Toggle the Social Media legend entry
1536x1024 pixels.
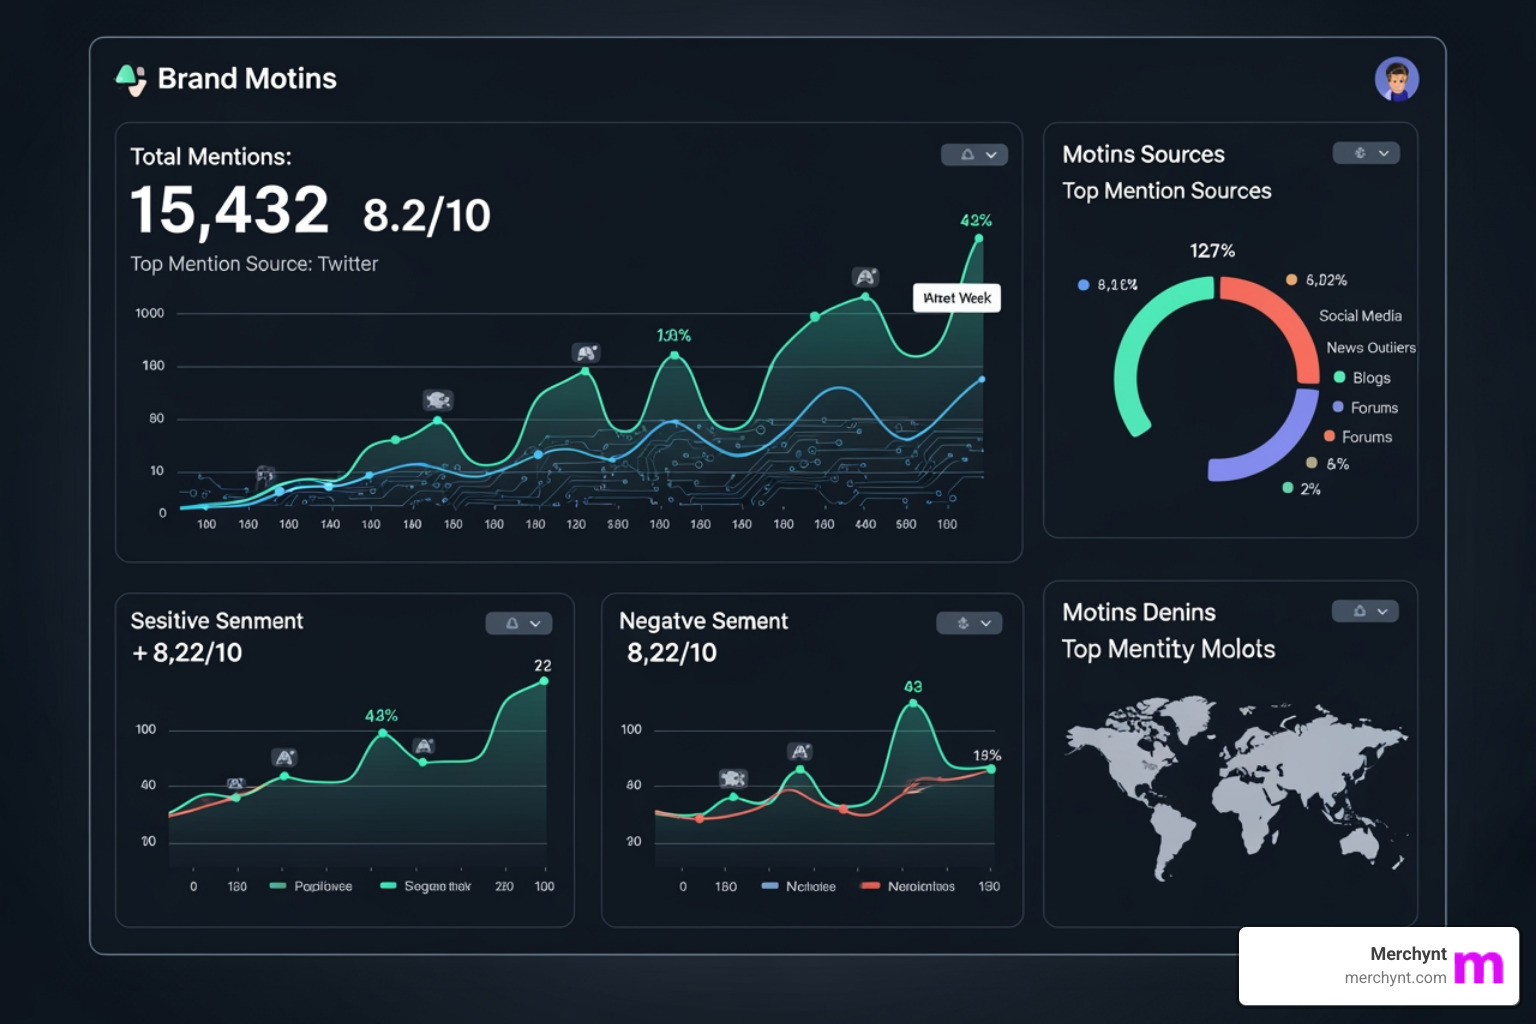pos(1361,315)
